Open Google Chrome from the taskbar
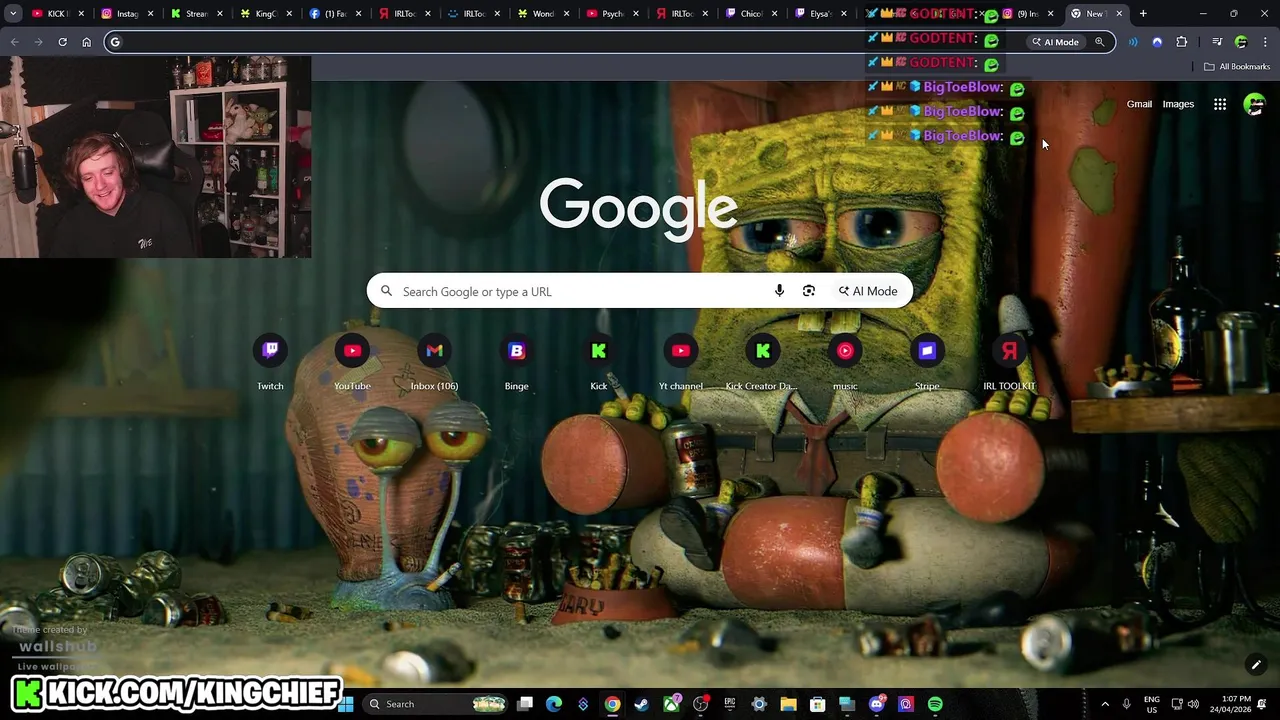 click(x=612, y=704)
